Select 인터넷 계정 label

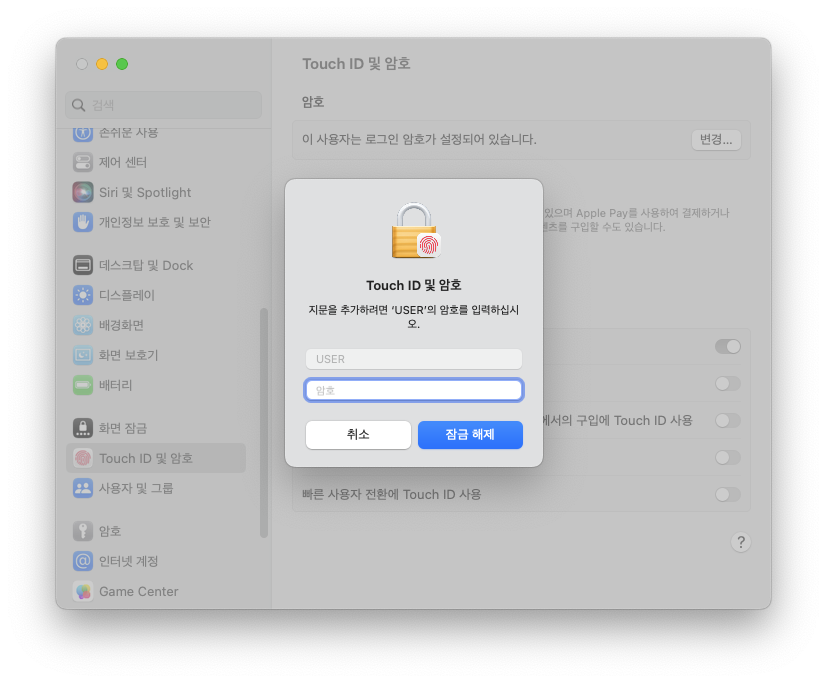(x=129, y=561)
